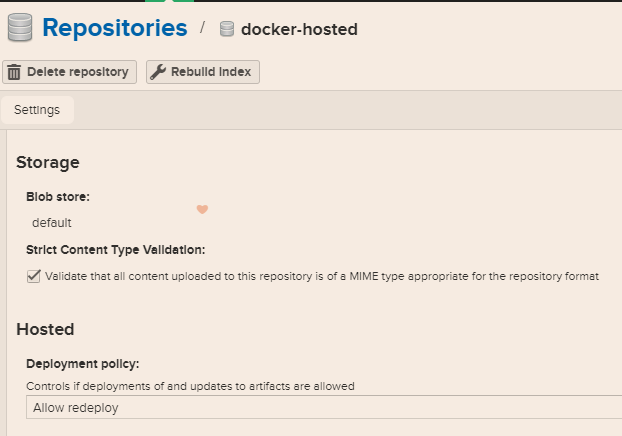Toggle the MIME type validation checkbox
The height and width of the screenshot is (436, 622).
pyautogui.click(x=34, y=276)
